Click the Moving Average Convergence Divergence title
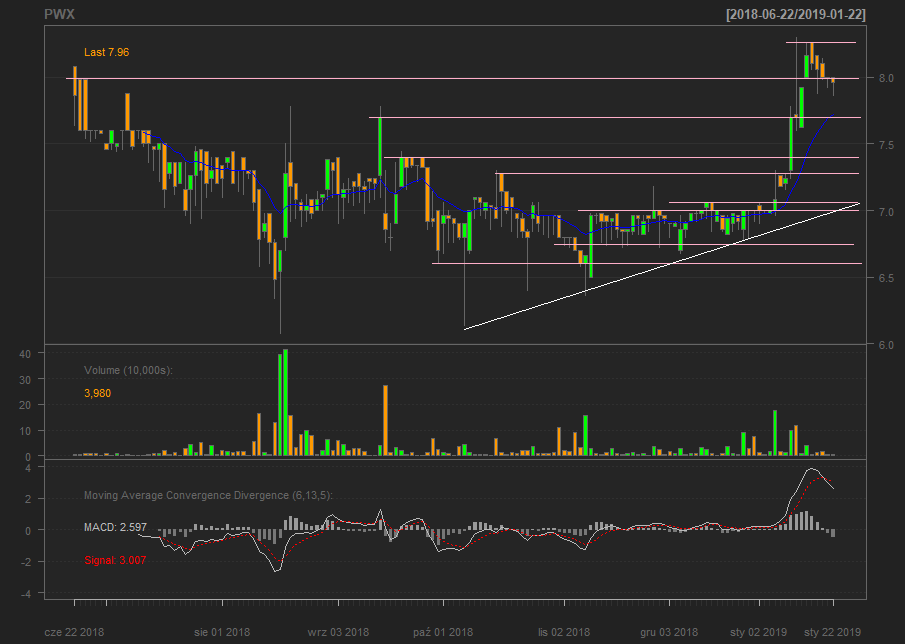The height and width of the screenshot is (644, 905). 208,495
